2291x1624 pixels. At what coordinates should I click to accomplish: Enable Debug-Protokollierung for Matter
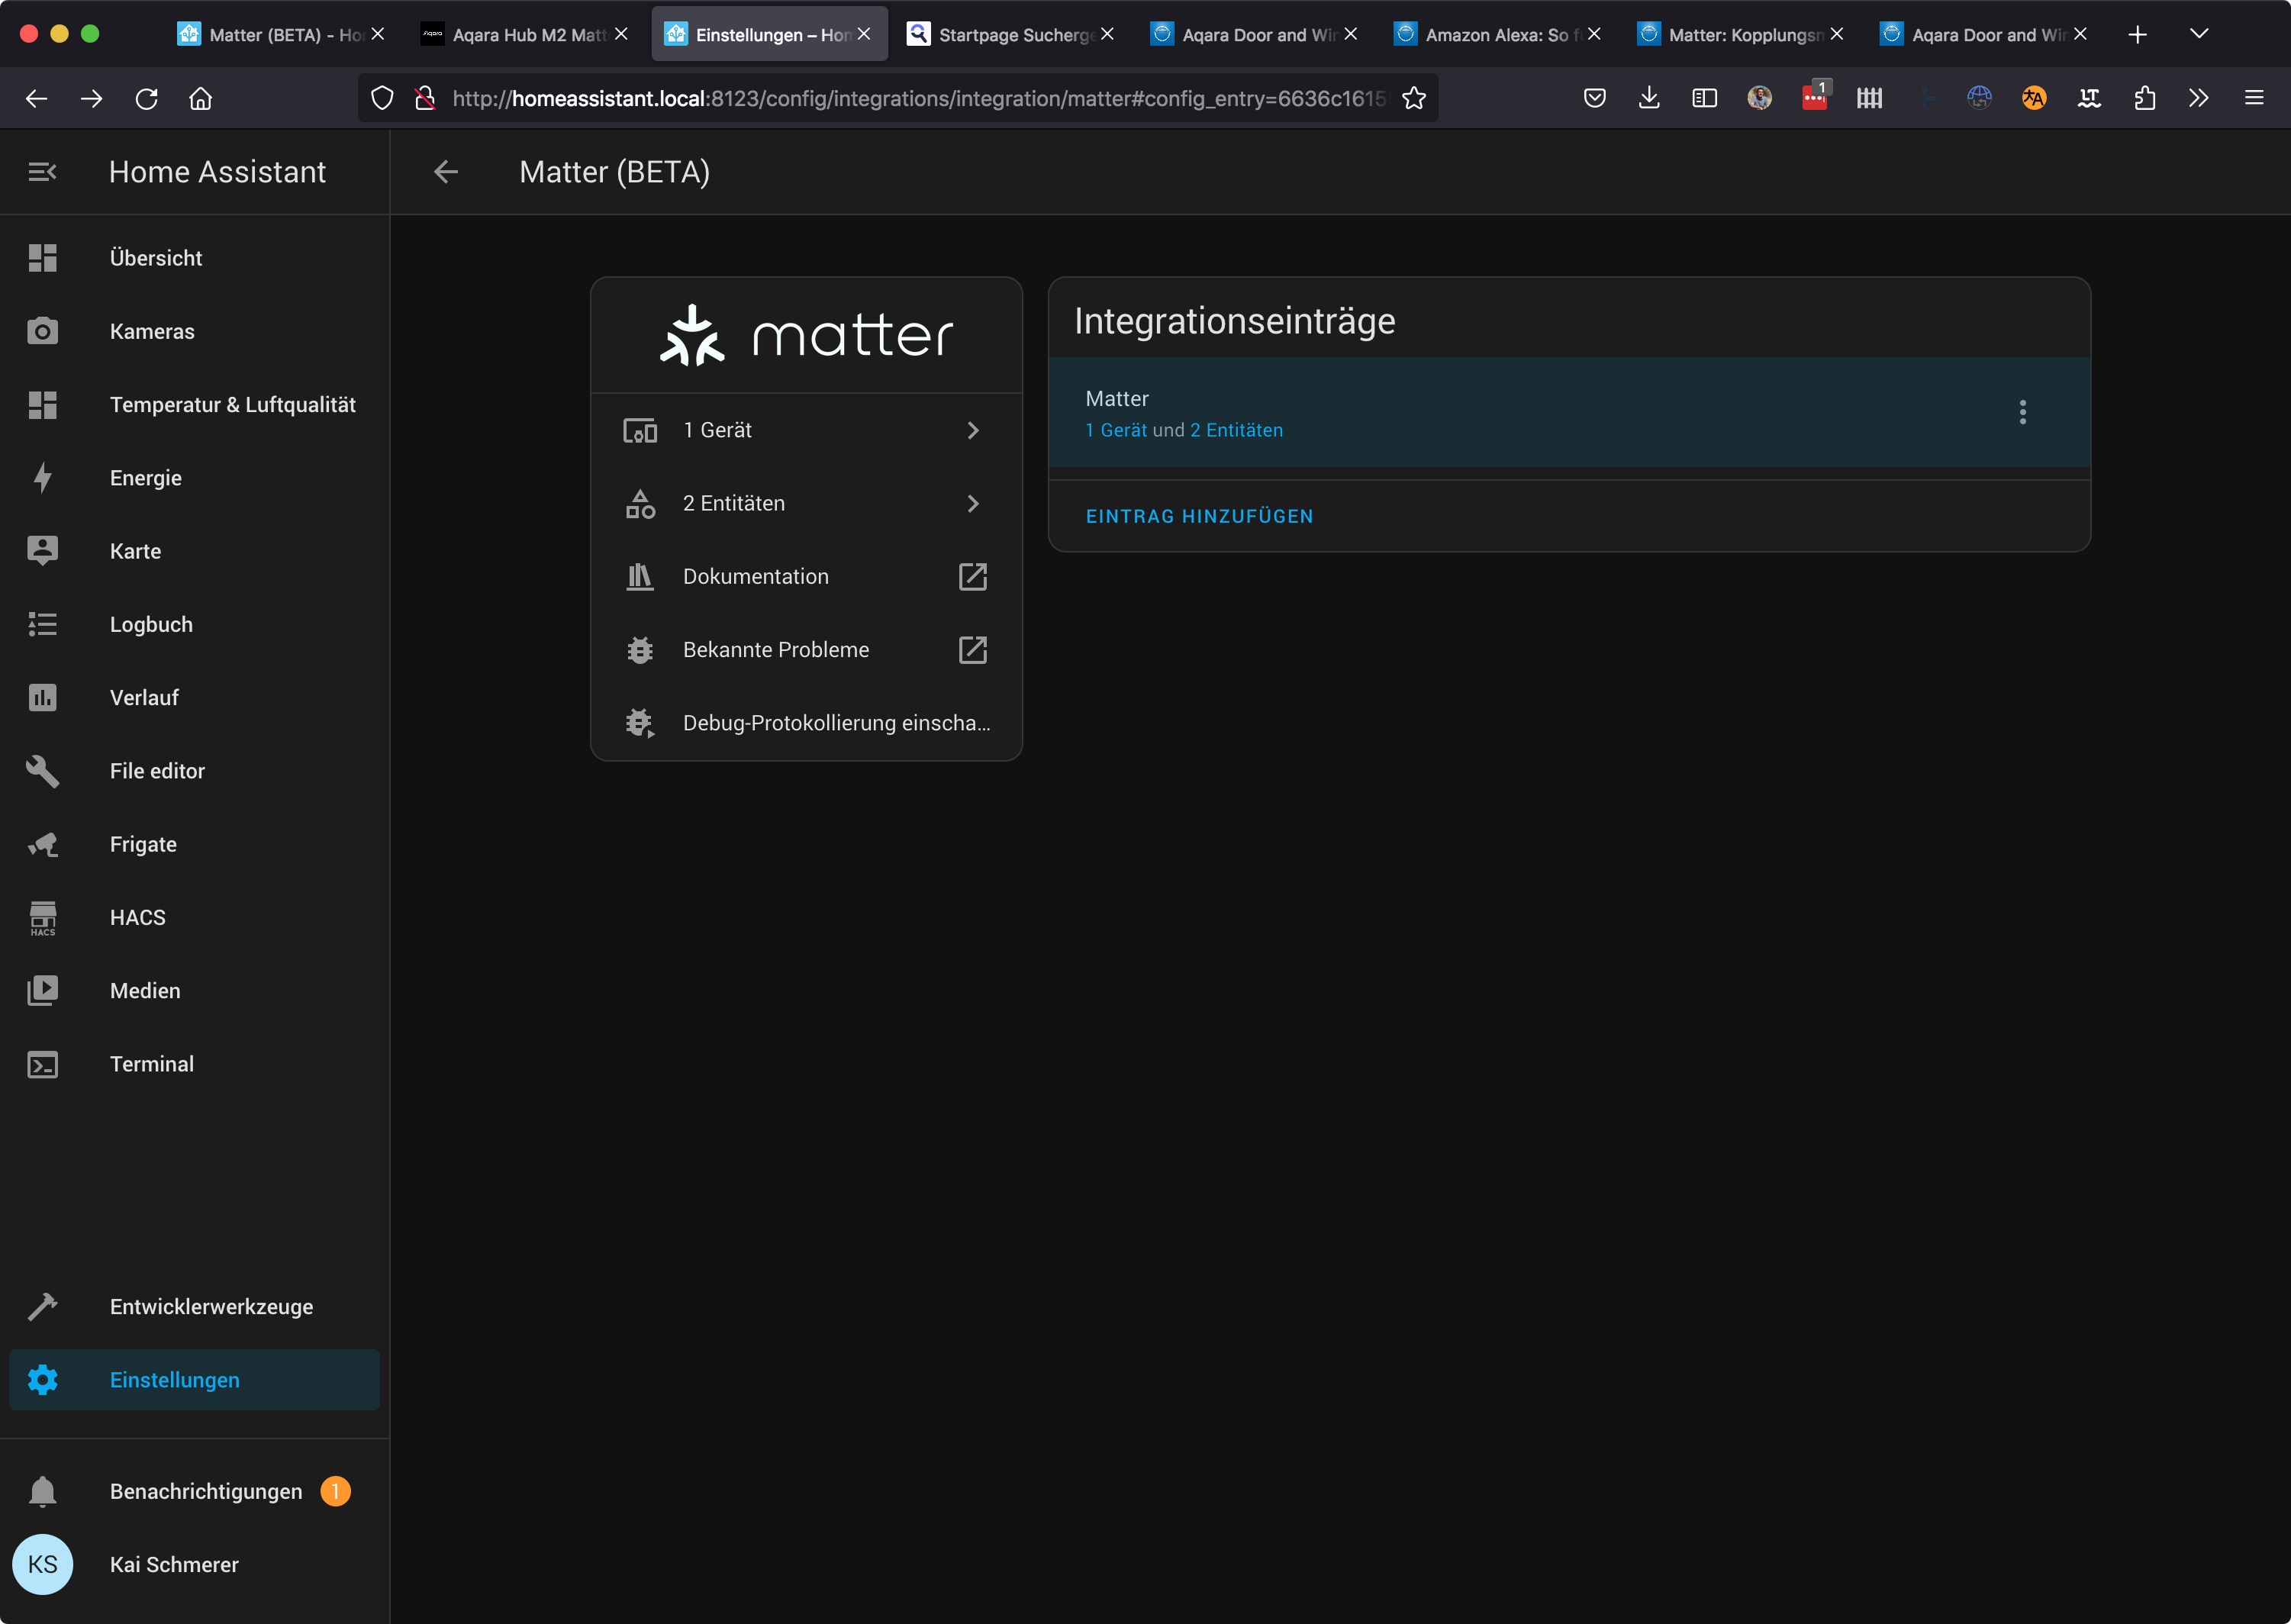[805, 723]
